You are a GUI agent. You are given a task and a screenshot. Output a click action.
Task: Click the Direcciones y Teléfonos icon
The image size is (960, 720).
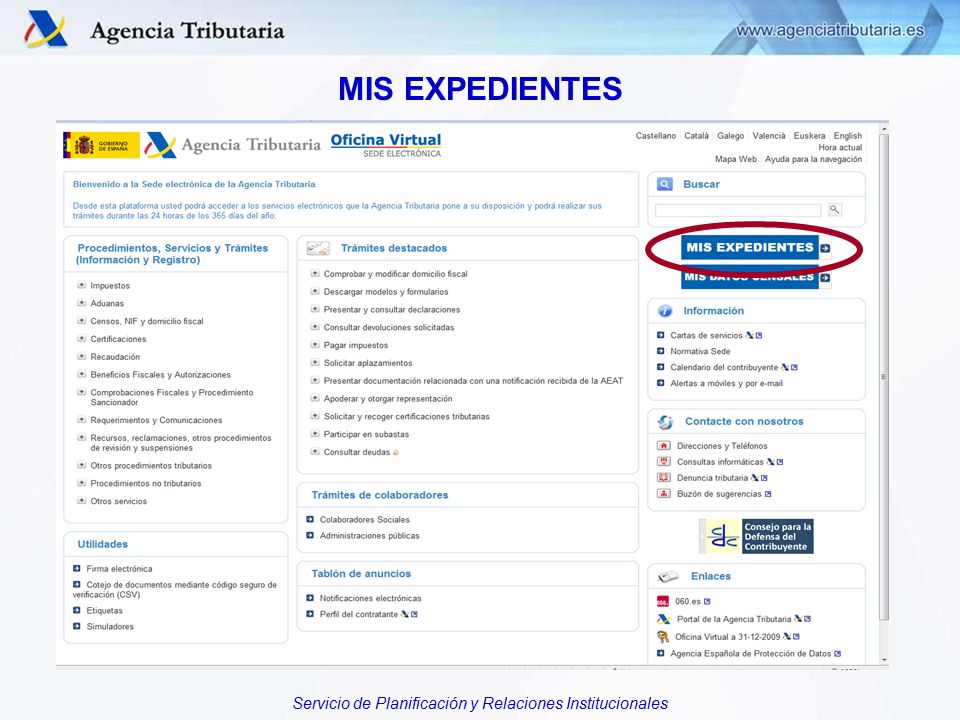click(664, 446)
